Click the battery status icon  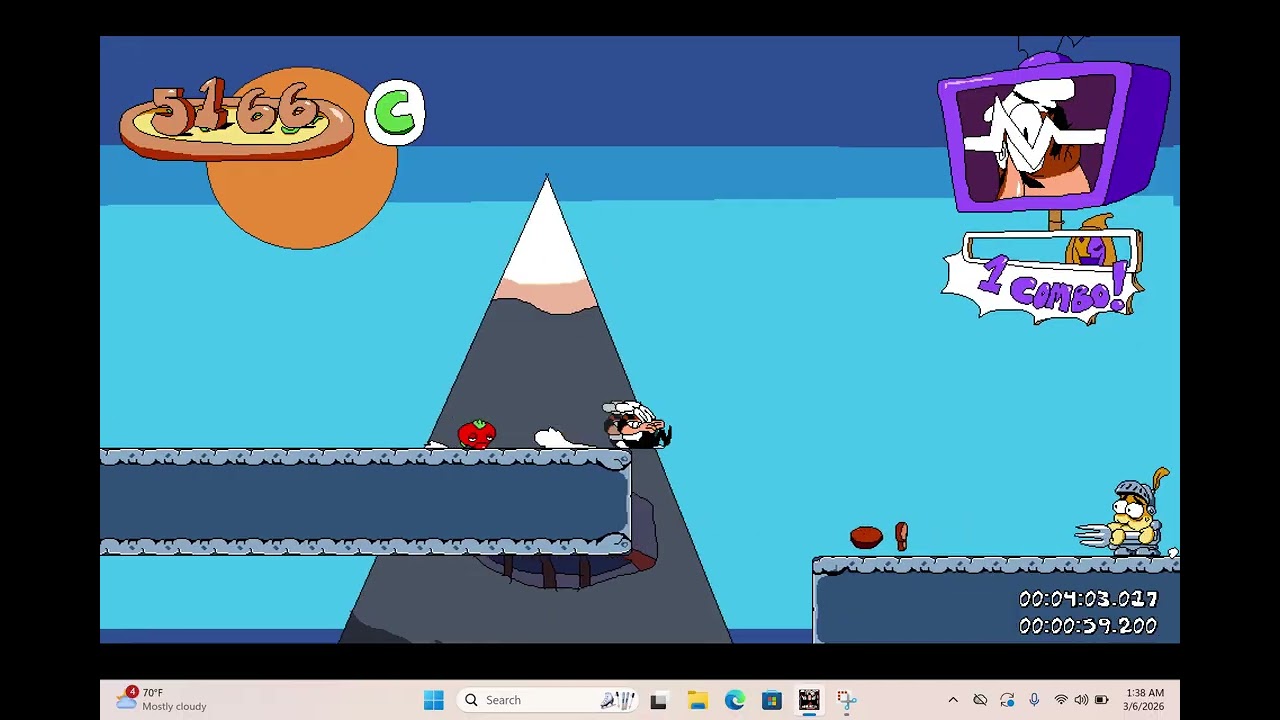(1101, 700)
